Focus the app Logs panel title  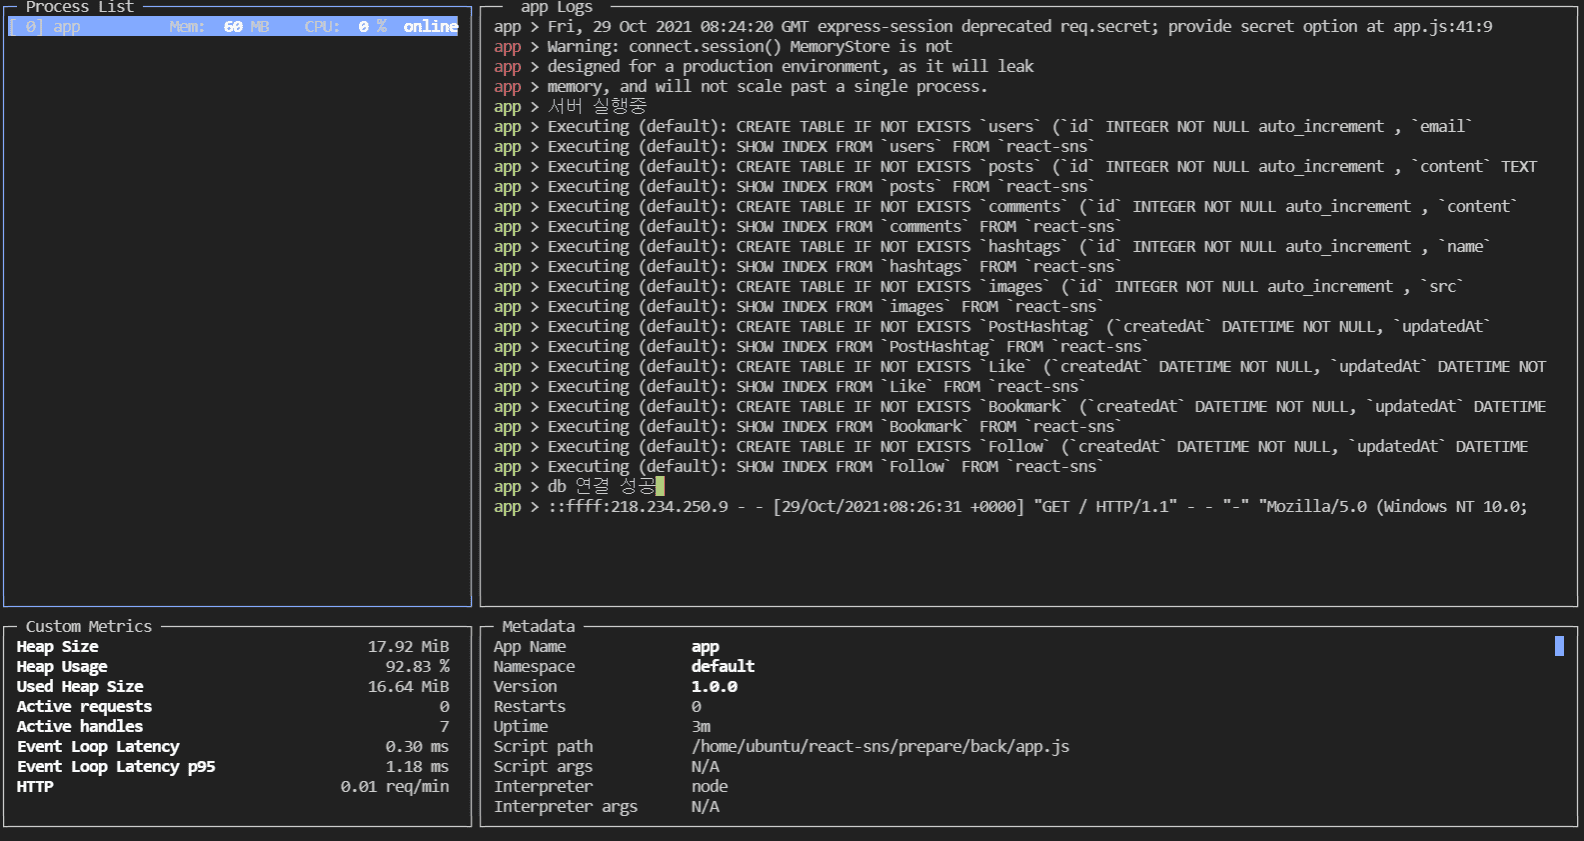coord(556,7)
